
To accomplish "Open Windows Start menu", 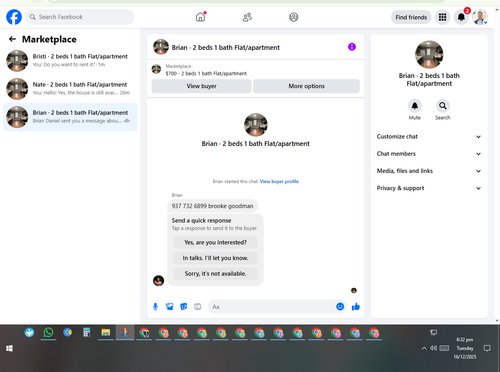I will click(x=9, y=348).
